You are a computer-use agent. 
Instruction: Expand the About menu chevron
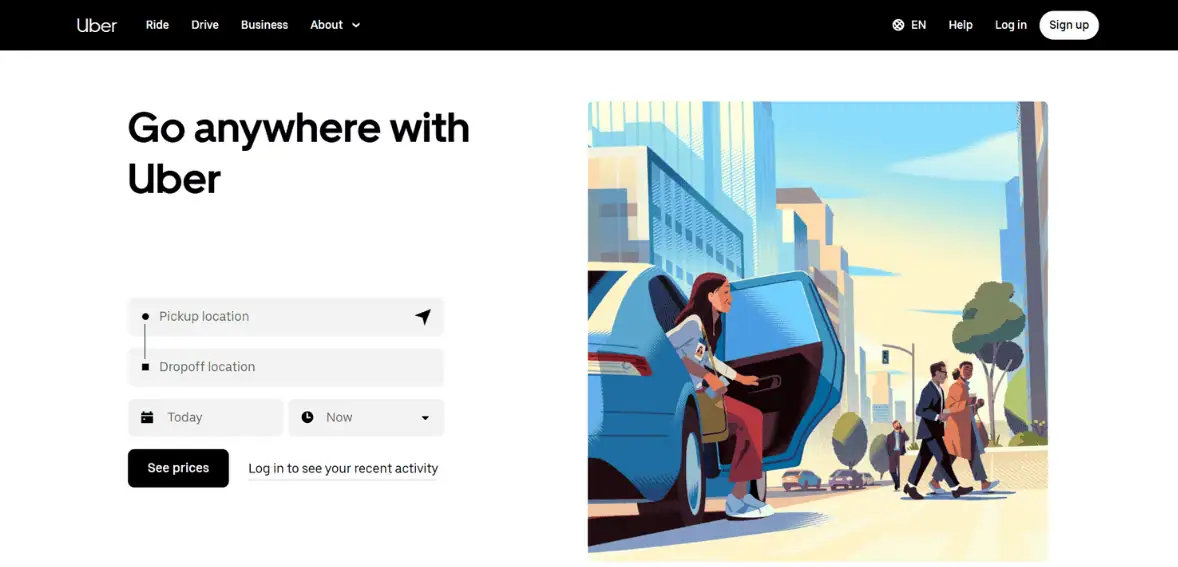click(x=356, y=25)
